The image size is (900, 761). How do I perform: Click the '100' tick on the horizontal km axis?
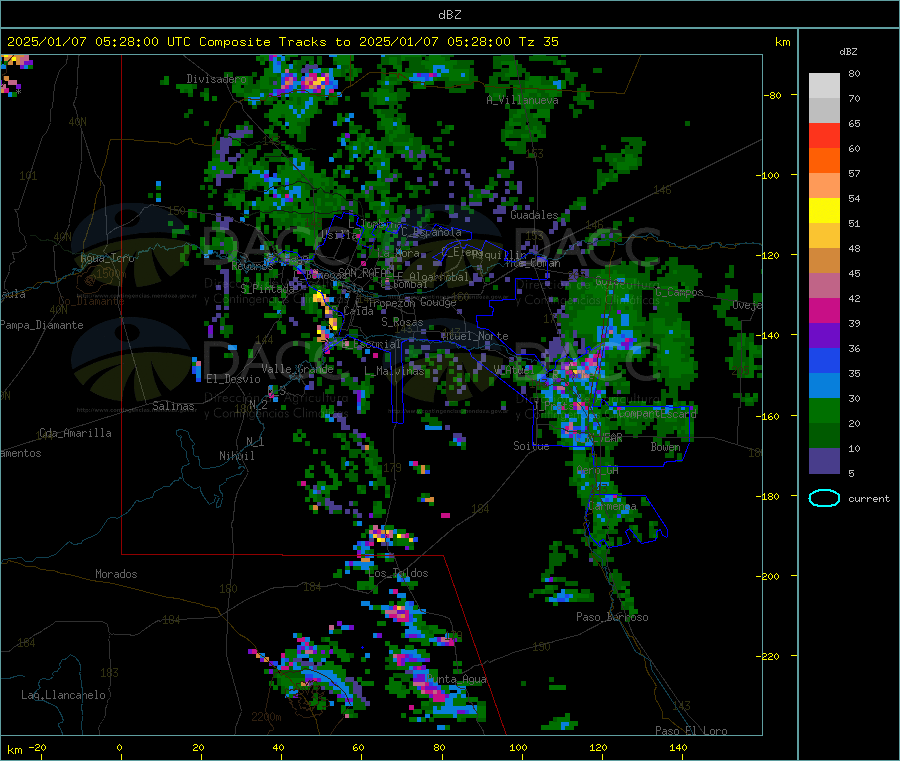[518, 748]
